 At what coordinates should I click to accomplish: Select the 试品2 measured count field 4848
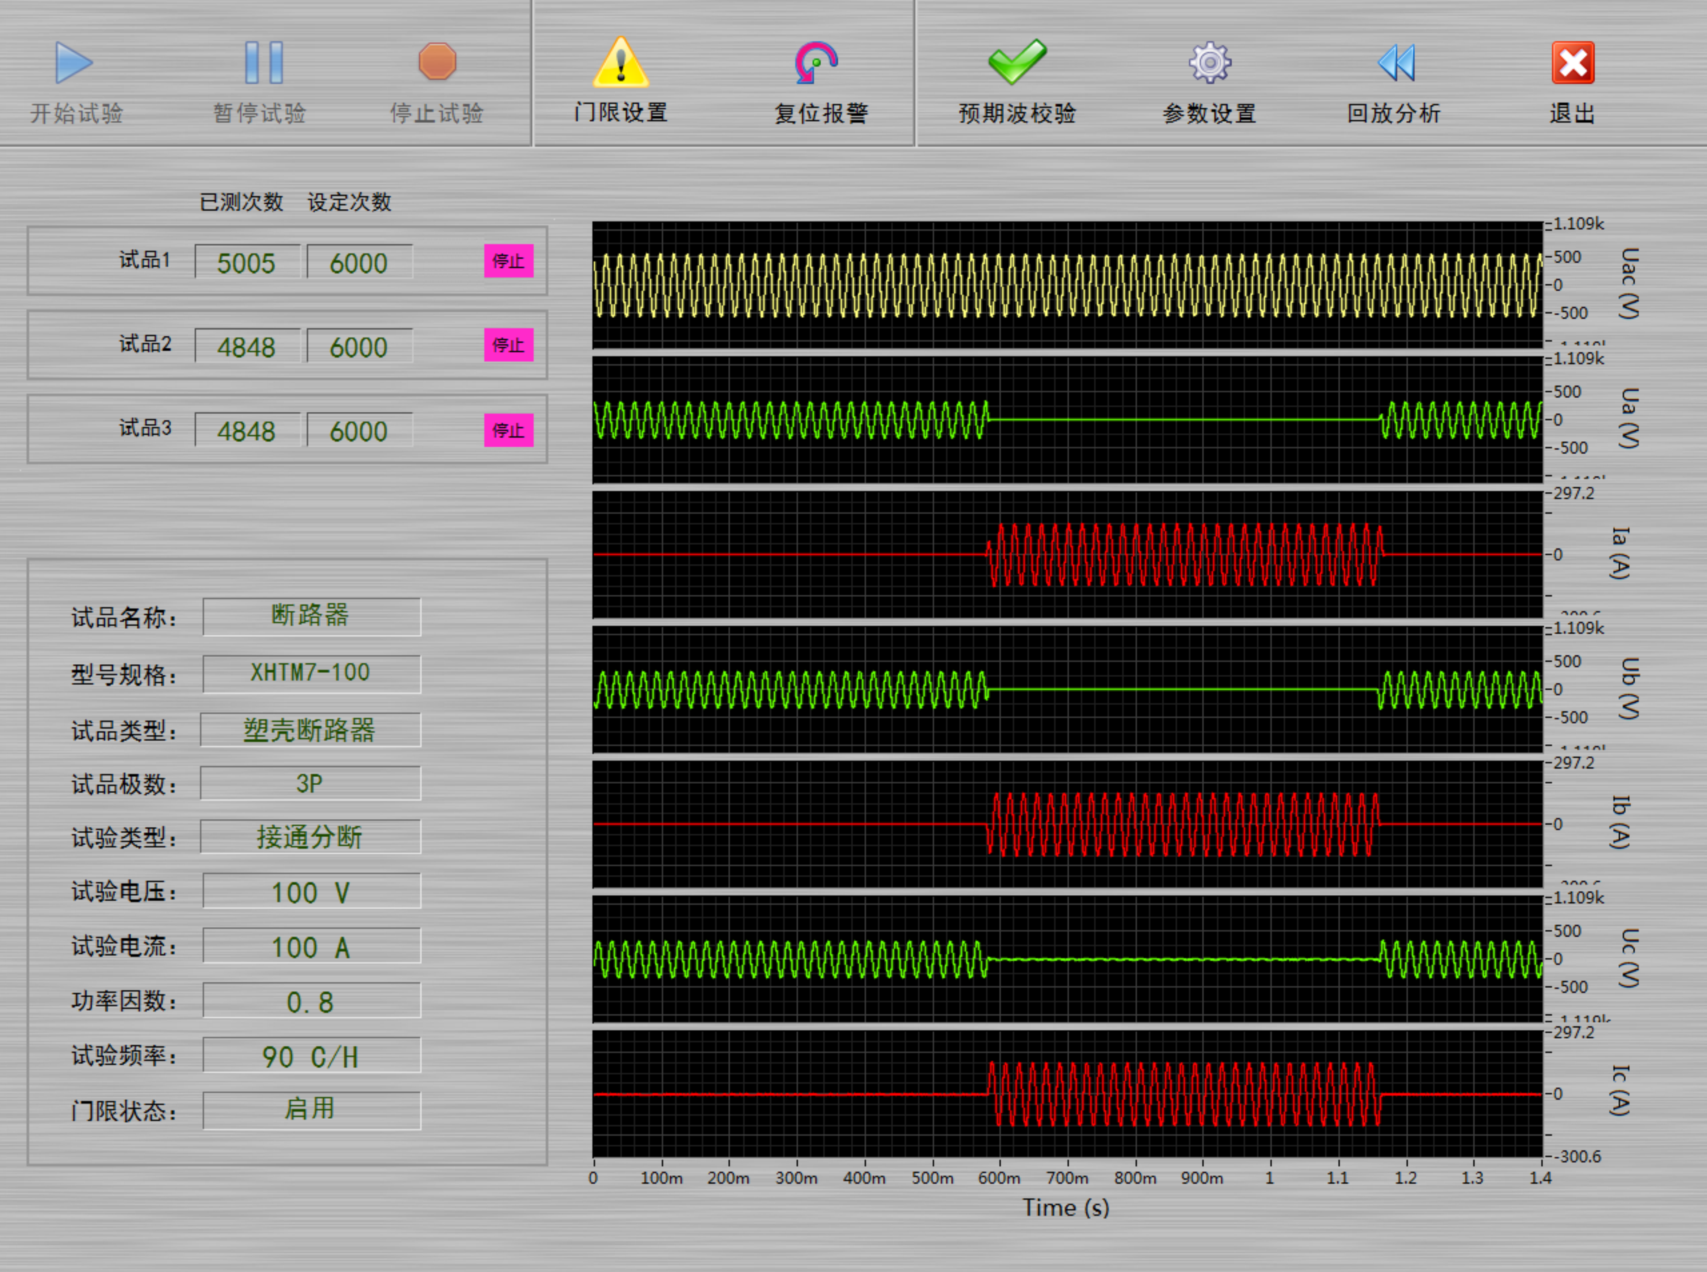coord(247,347)
